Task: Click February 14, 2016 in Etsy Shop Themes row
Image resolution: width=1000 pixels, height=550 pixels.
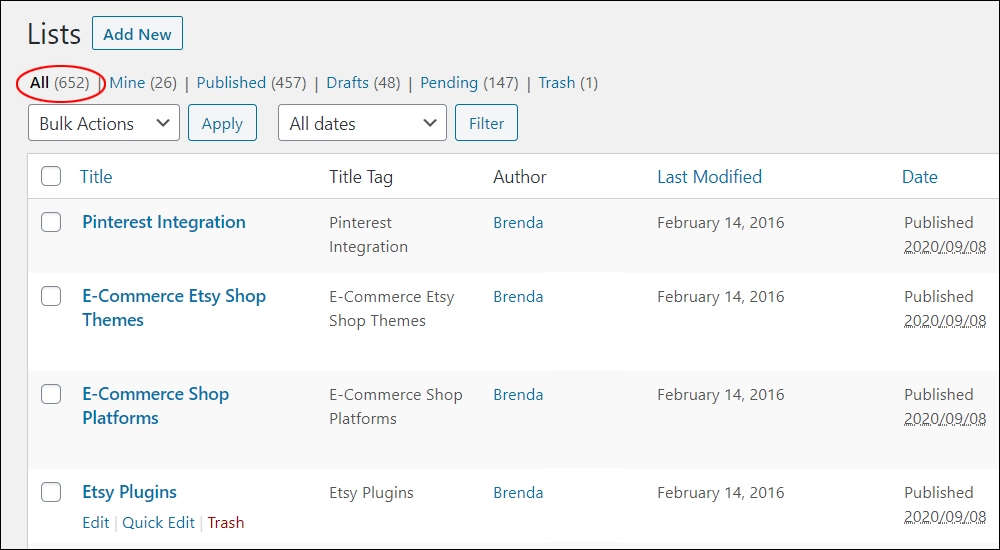Action: click(x=721, y=297)
